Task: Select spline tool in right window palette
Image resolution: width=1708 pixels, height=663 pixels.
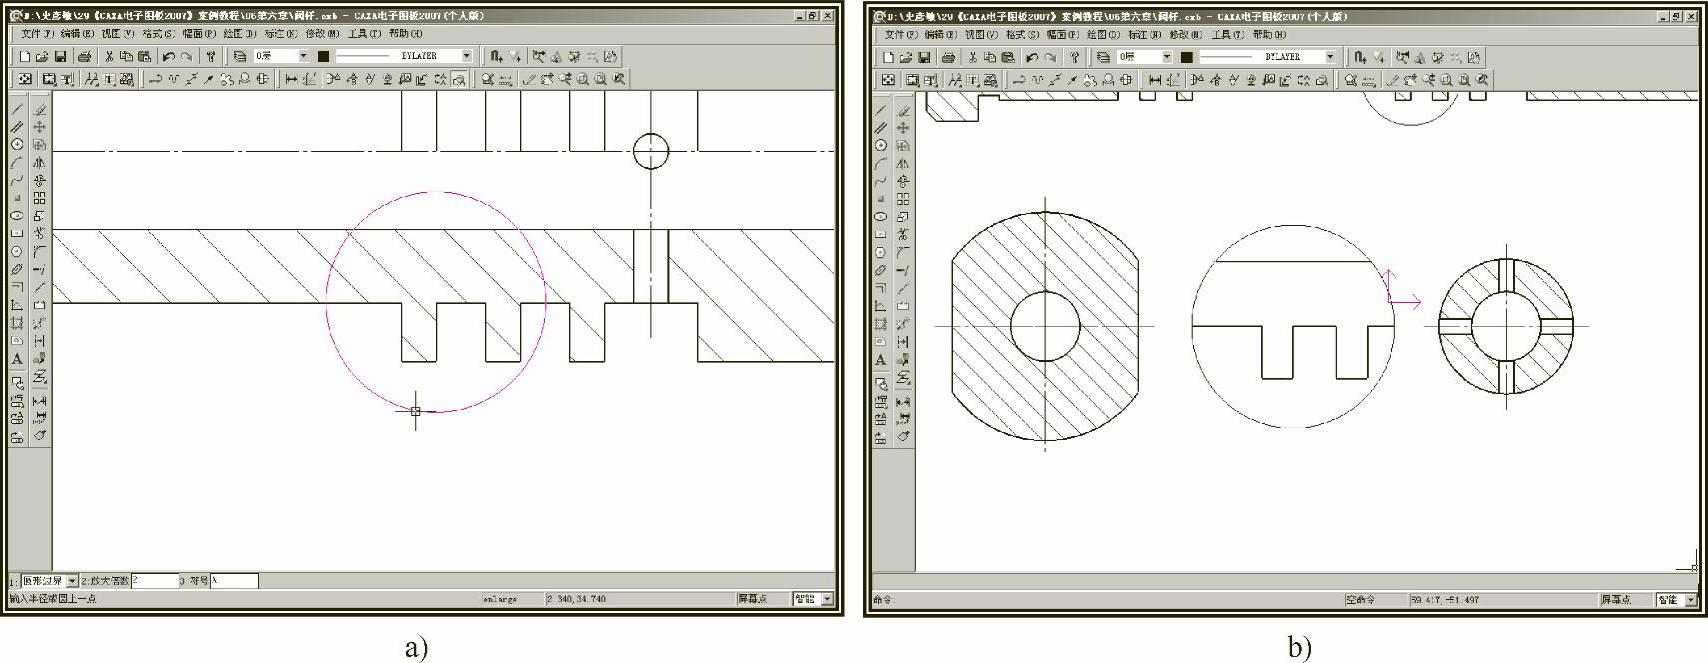Action: click(881, 181)
